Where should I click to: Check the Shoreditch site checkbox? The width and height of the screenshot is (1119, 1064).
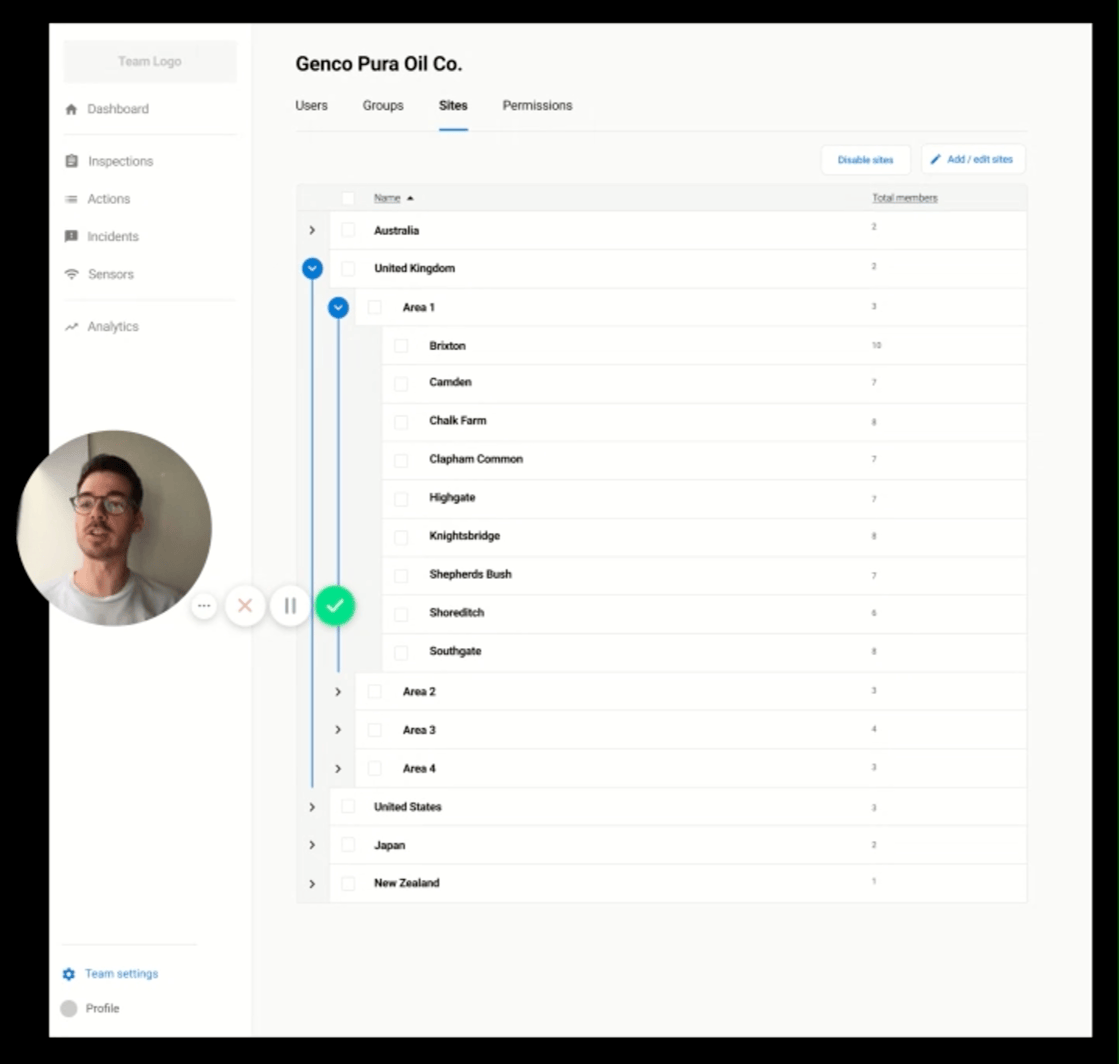(401, 613)
